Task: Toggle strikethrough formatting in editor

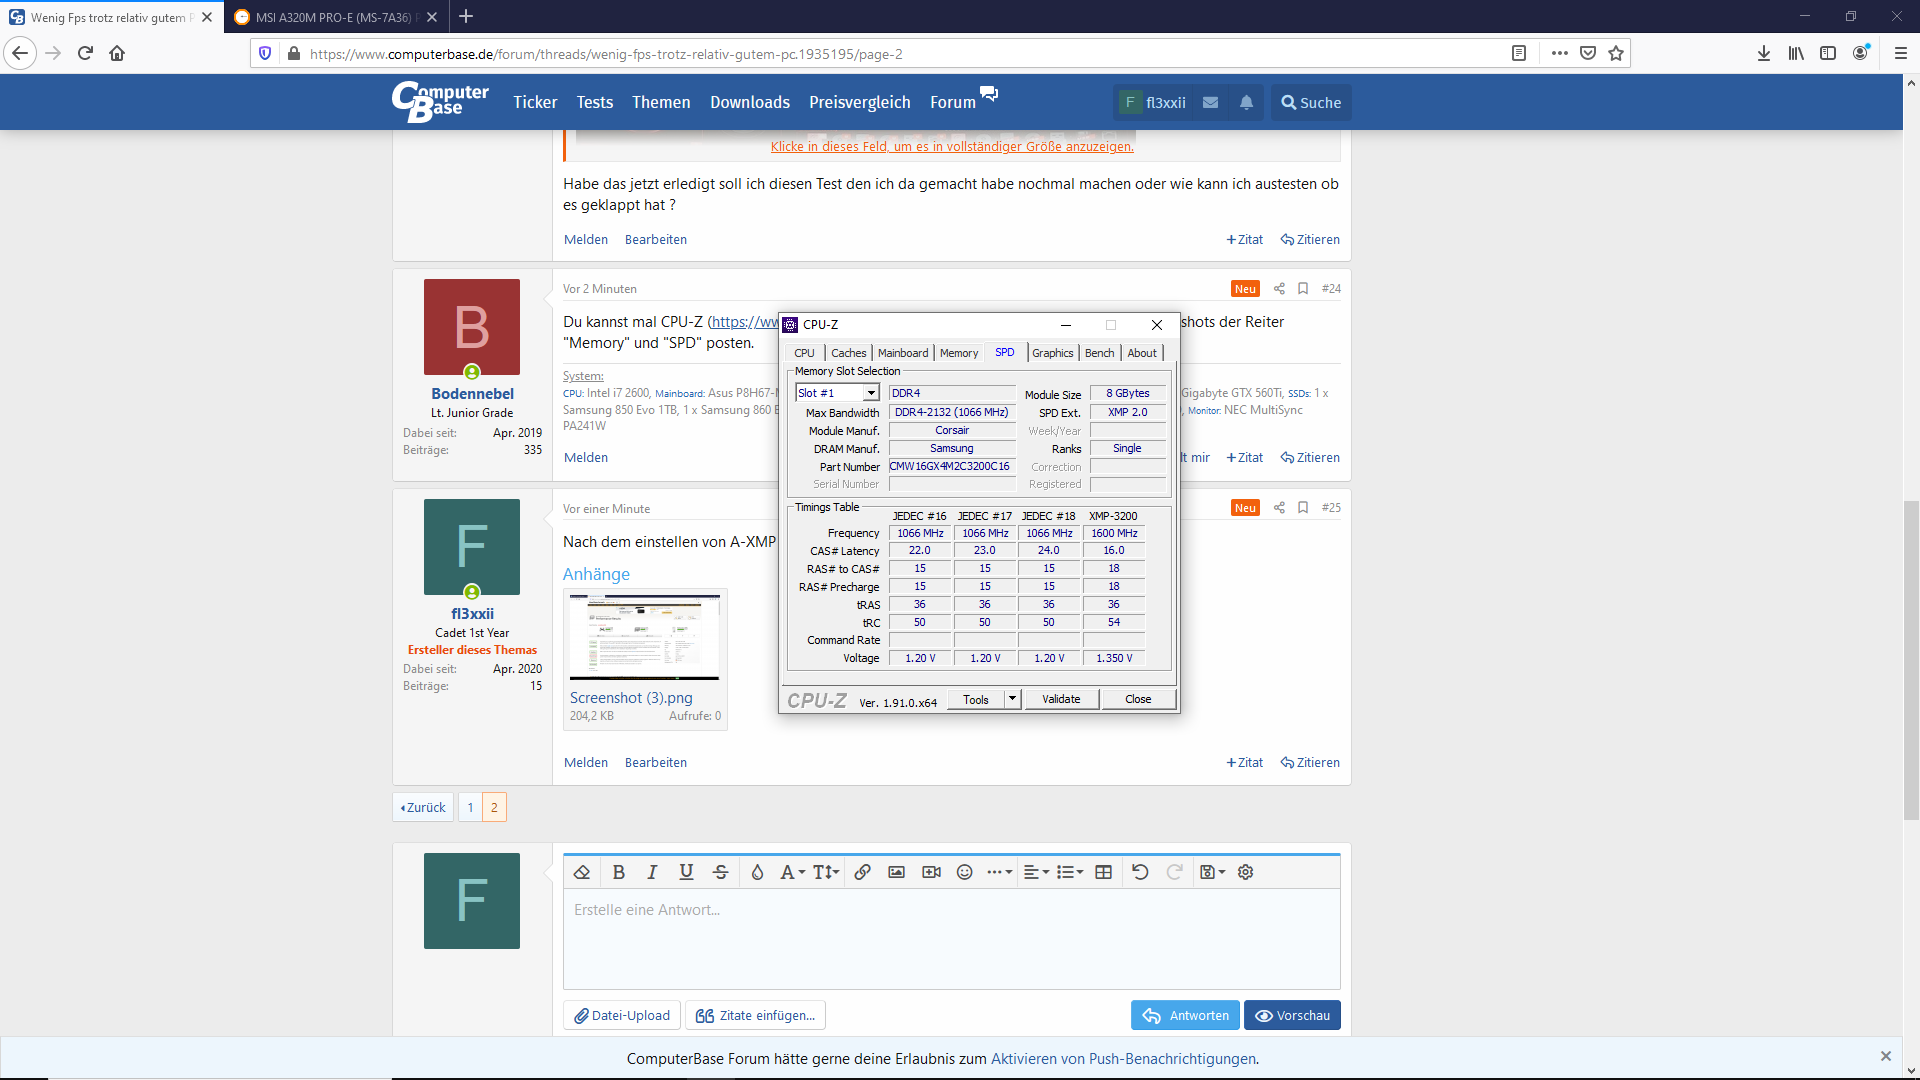Action: pos(720,872)
